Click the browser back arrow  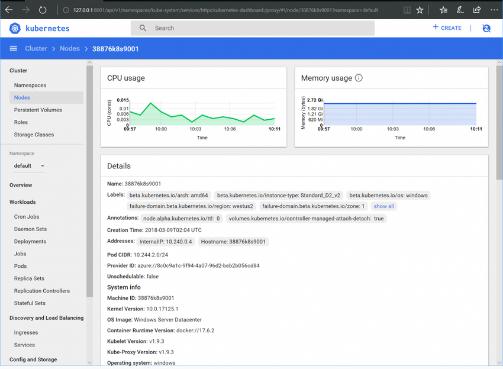[9, 10]
